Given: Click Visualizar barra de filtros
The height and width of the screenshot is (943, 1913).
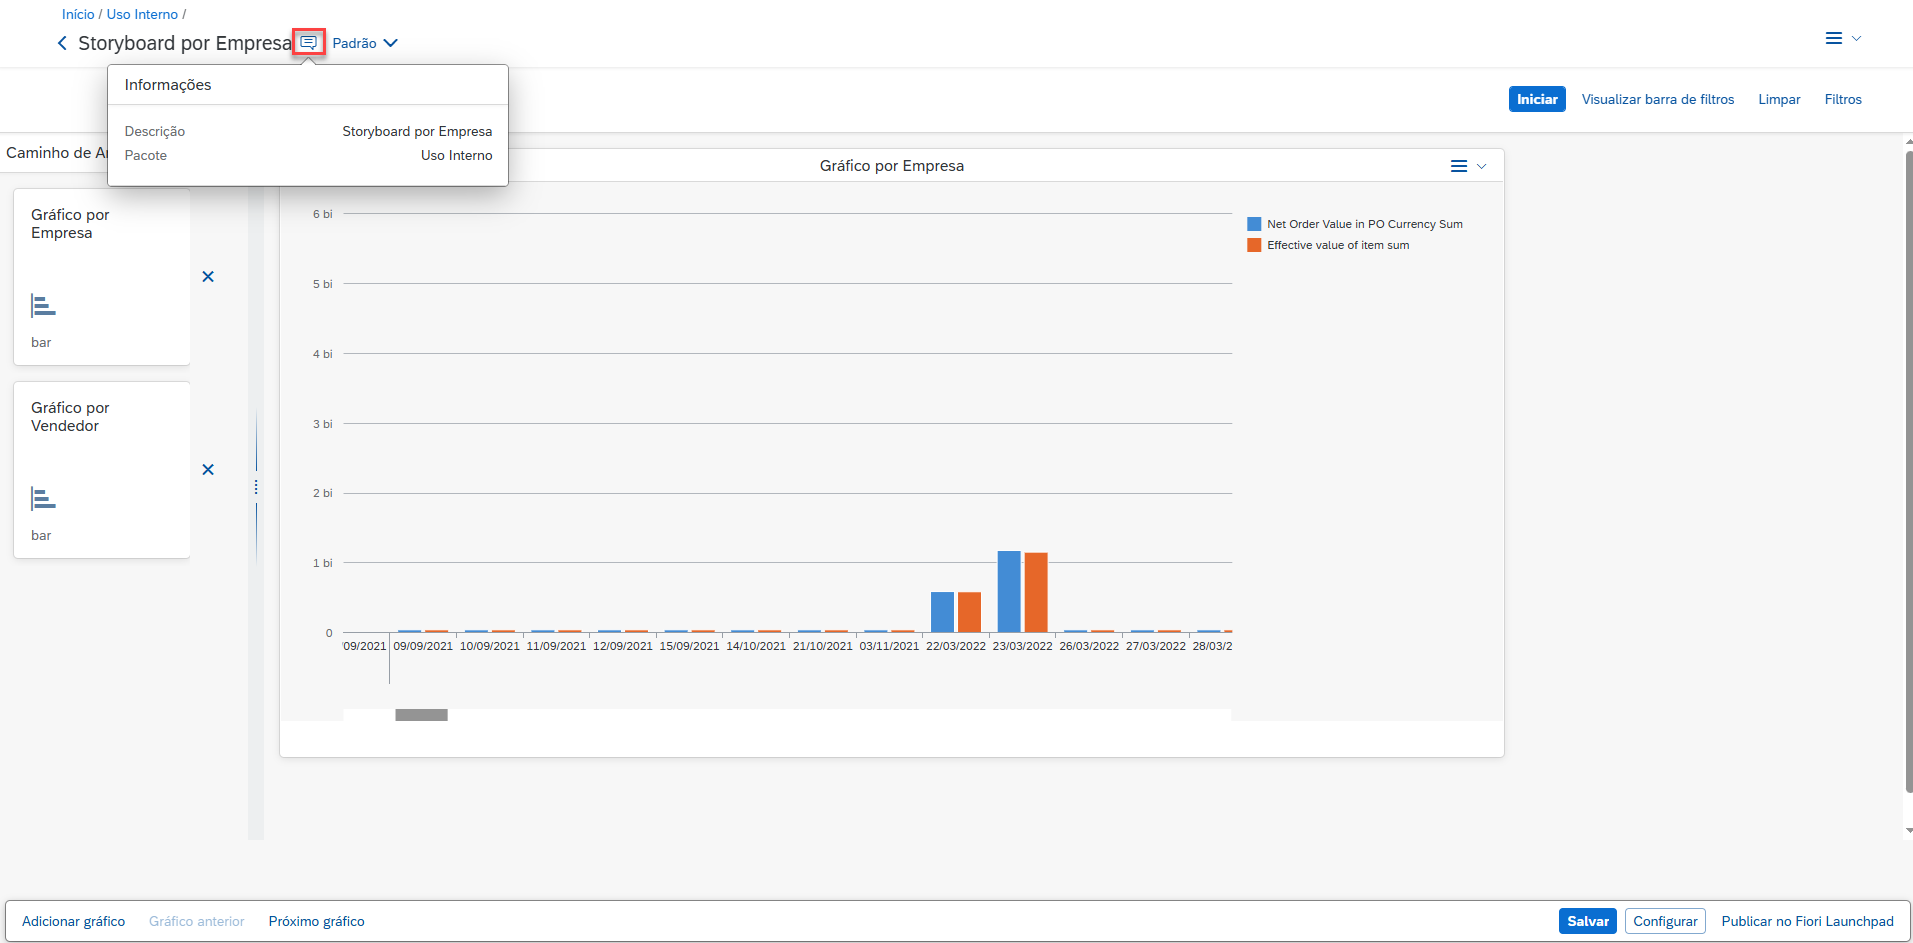Looking at the screenshot, I should point(1657,99).
